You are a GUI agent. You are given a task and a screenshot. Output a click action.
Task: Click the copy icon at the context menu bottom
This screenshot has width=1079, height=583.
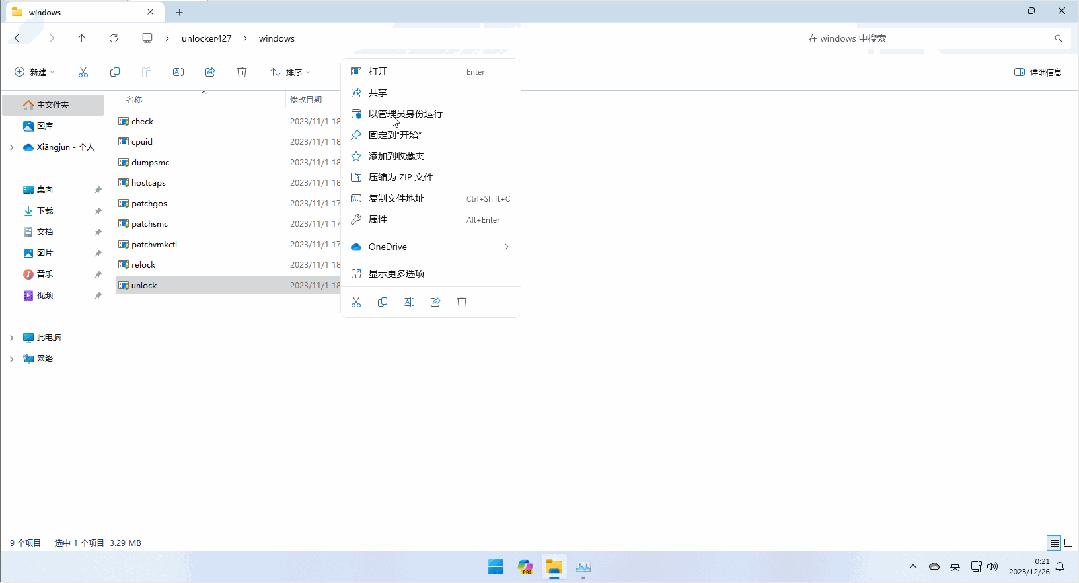[381, 301]
